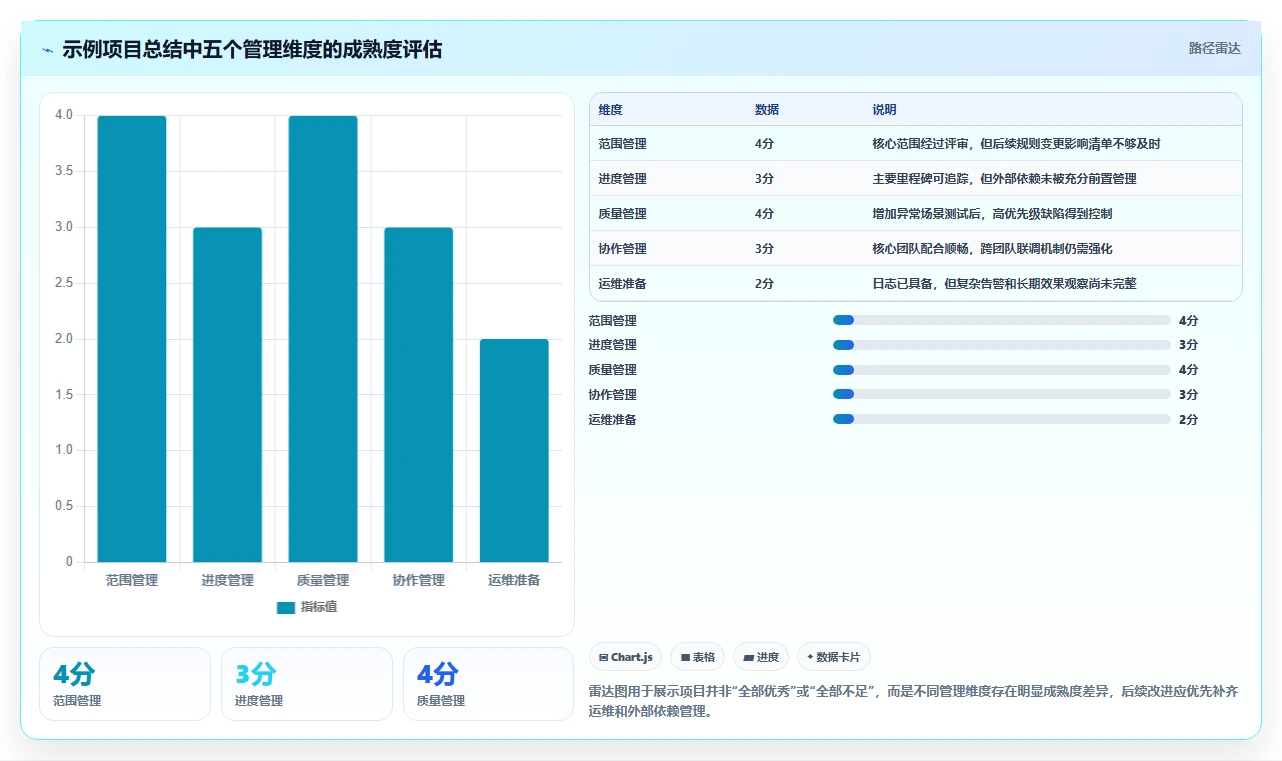The image size is (1282, 761).
Task: Select the 数据卡片 tag chip
Action: (833, 657)
